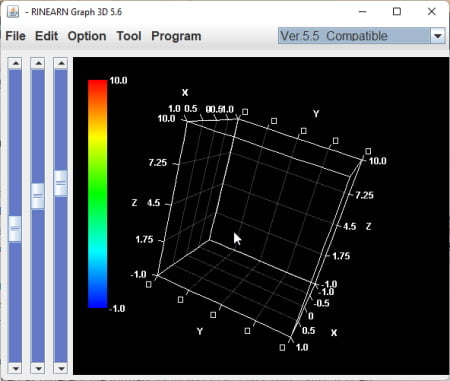The image size is (450, 381).
Task: Open the File menu
Action: pos(16,36)
